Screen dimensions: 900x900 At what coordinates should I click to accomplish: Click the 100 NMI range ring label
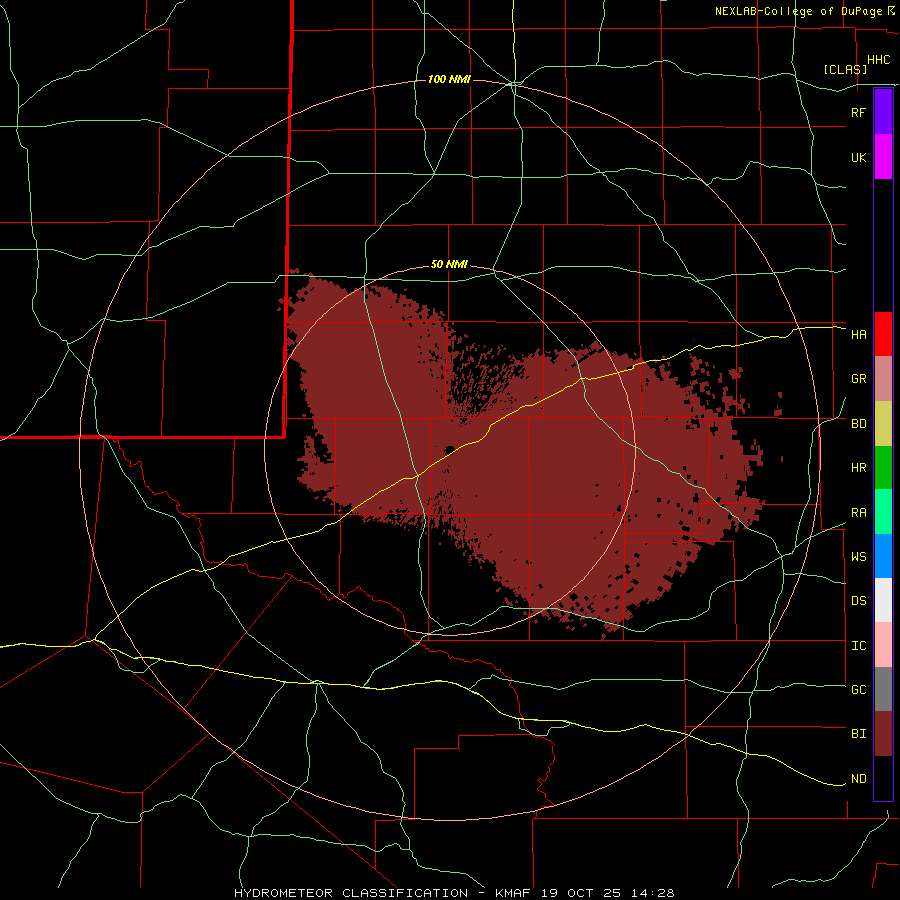point(449,79)
